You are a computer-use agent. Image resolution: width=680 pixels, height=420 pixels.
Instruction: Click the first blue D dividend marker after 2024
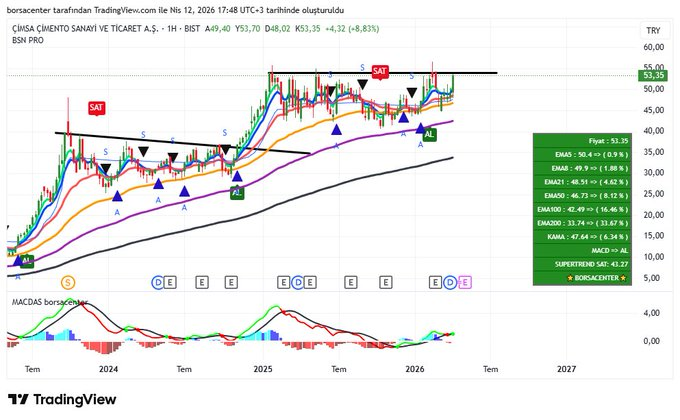[158, 283]
